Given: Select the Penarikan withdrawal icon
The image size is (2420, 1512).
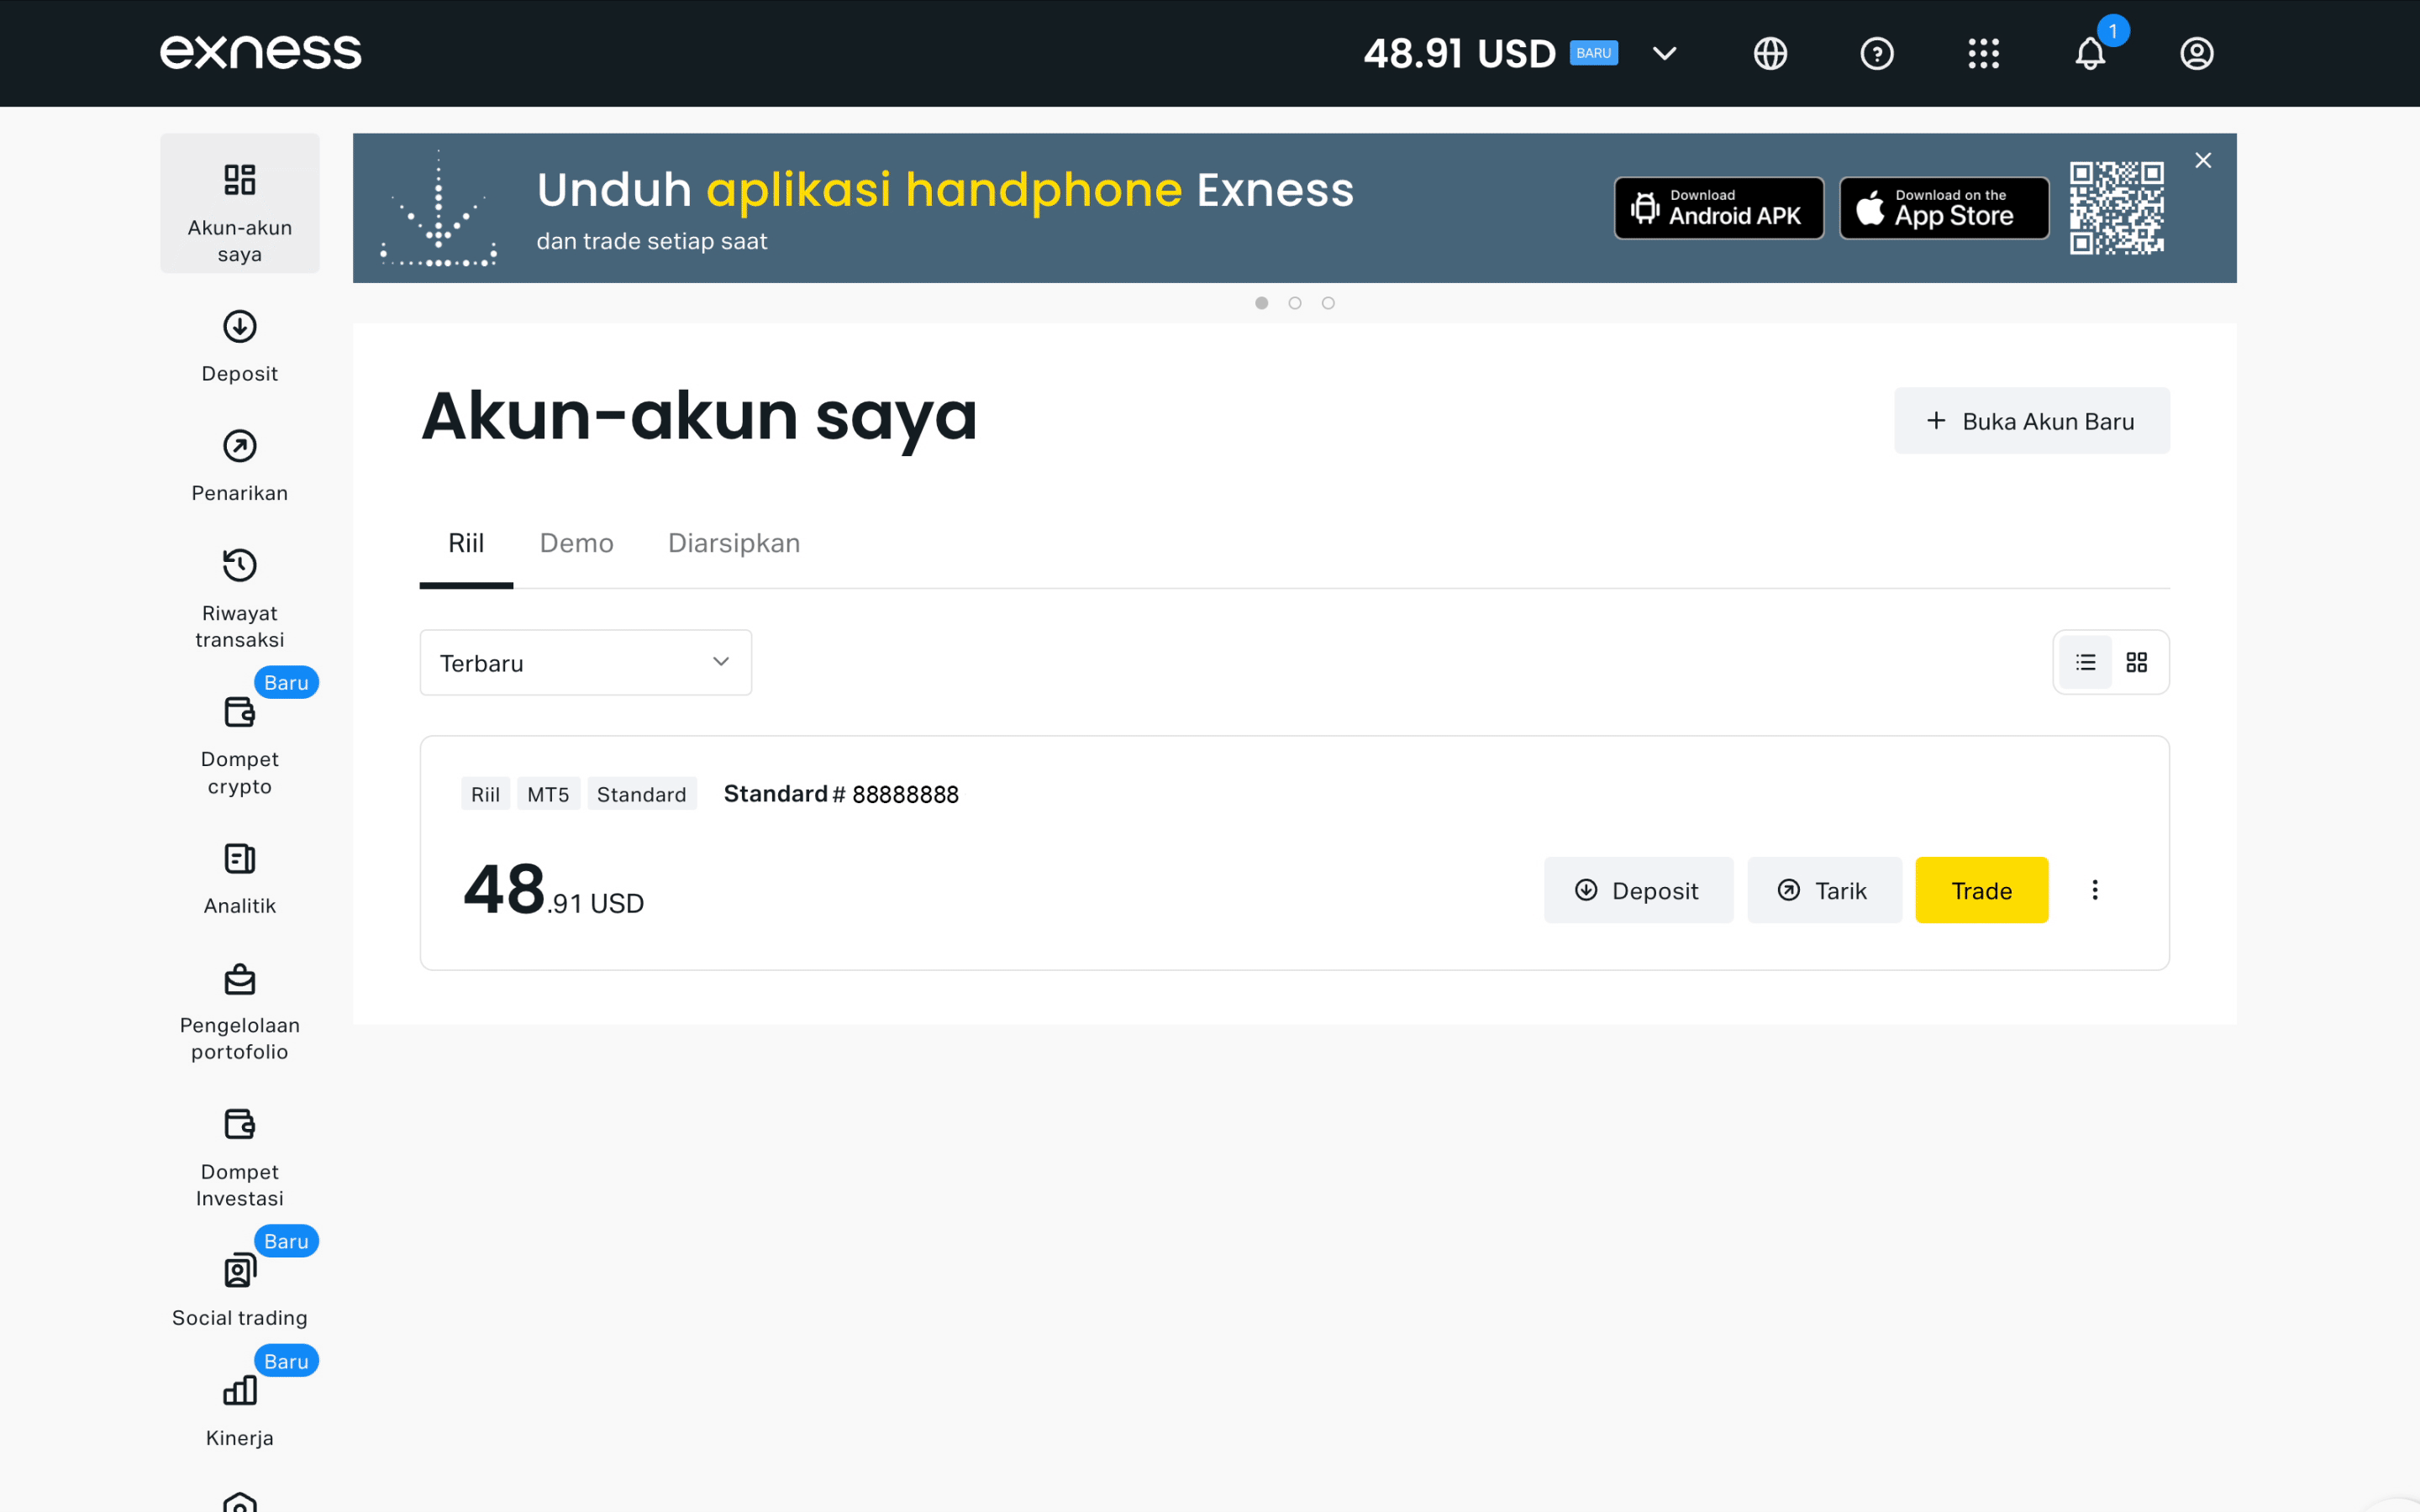Looking at the screenshot, I should tap(239, 446).
